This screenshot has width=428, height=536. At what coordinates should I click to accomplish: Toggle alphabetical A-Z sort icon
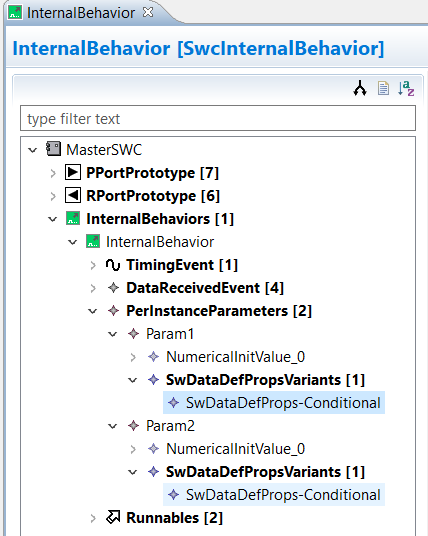click(x=406, y=88)
